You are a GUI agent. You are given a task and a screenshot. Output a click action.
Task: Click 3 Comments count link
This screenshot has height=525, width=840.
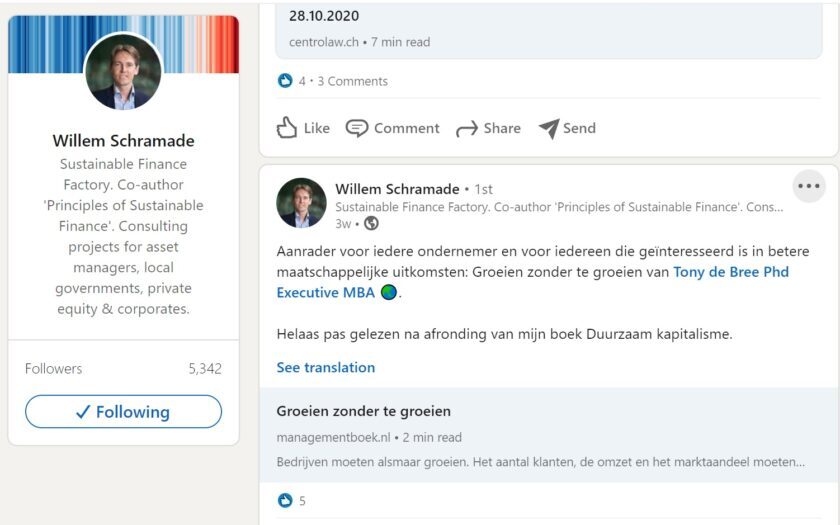(x=352, y=81)
